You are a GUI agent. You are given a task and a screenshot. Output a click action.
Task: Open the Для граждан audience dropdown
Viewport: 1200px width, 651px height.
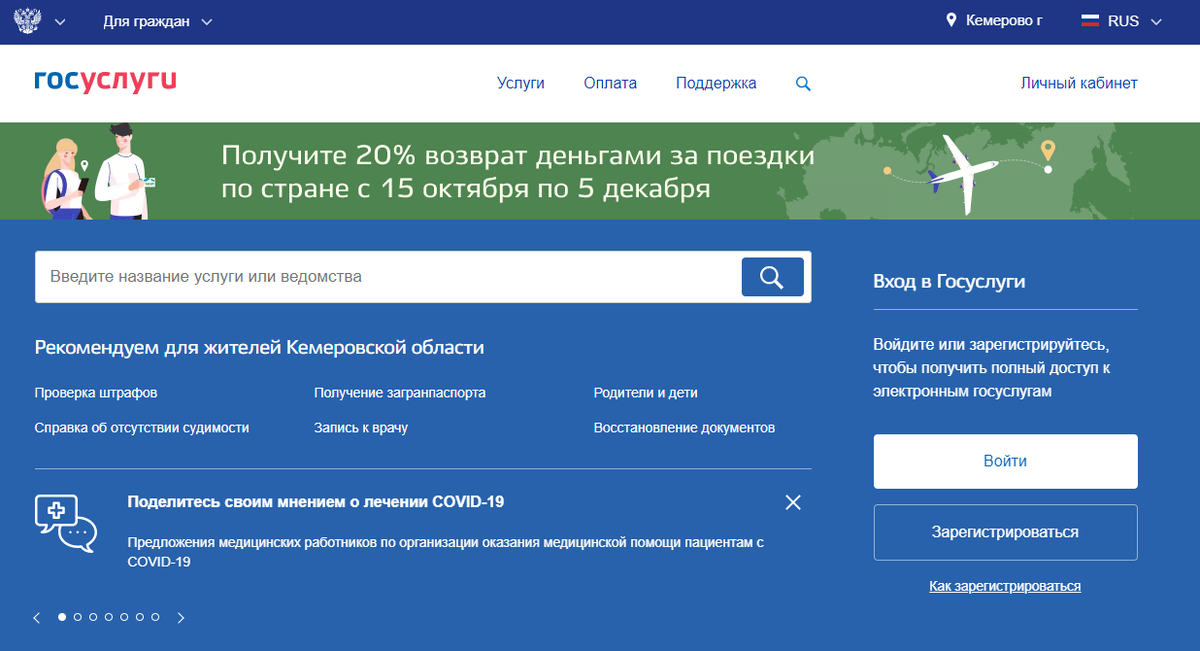pos(158,21)
